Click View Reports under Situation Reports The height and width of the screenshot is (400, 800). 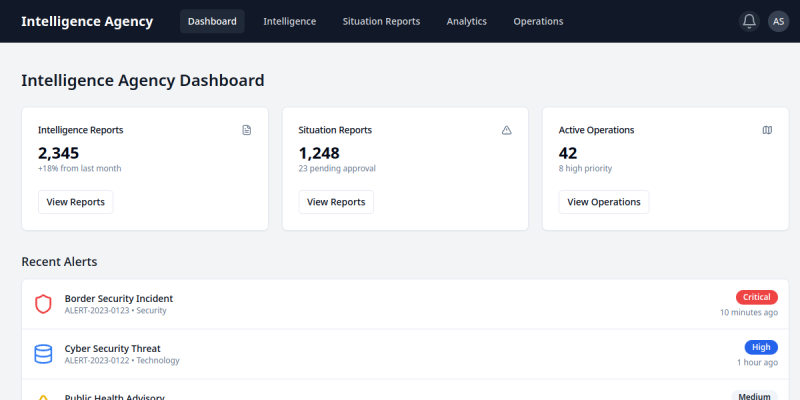point(336,202)
